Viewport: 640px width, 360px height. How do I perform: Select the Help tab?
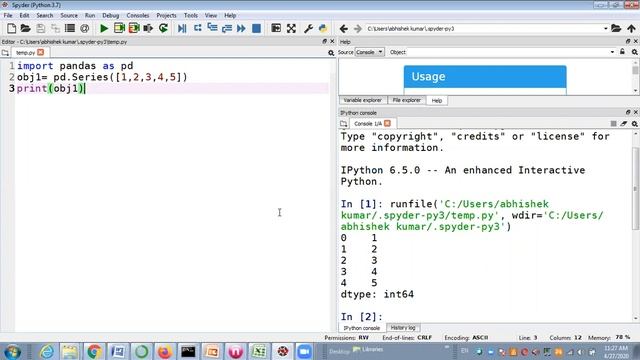point(437,100)
